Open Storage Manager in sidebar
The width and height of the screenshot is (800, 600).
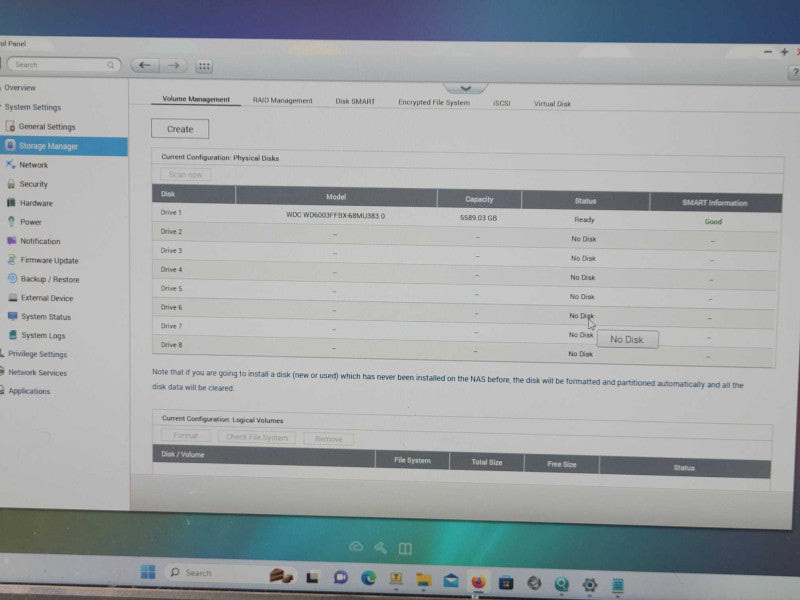[x=62, y=146]
